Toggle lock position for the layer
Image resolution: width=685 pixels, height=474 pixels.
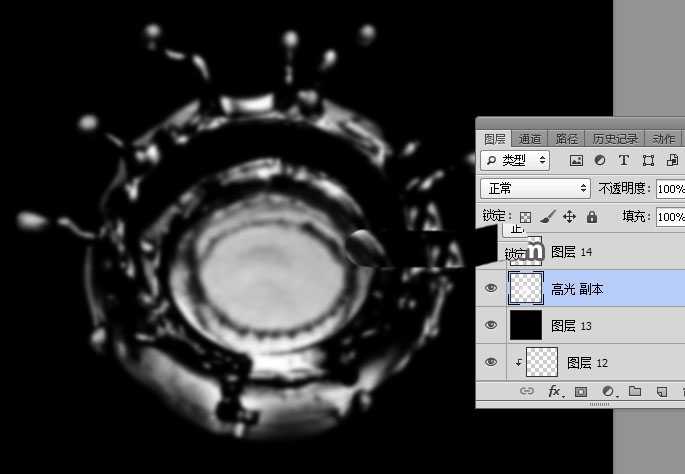pos(569,216)
